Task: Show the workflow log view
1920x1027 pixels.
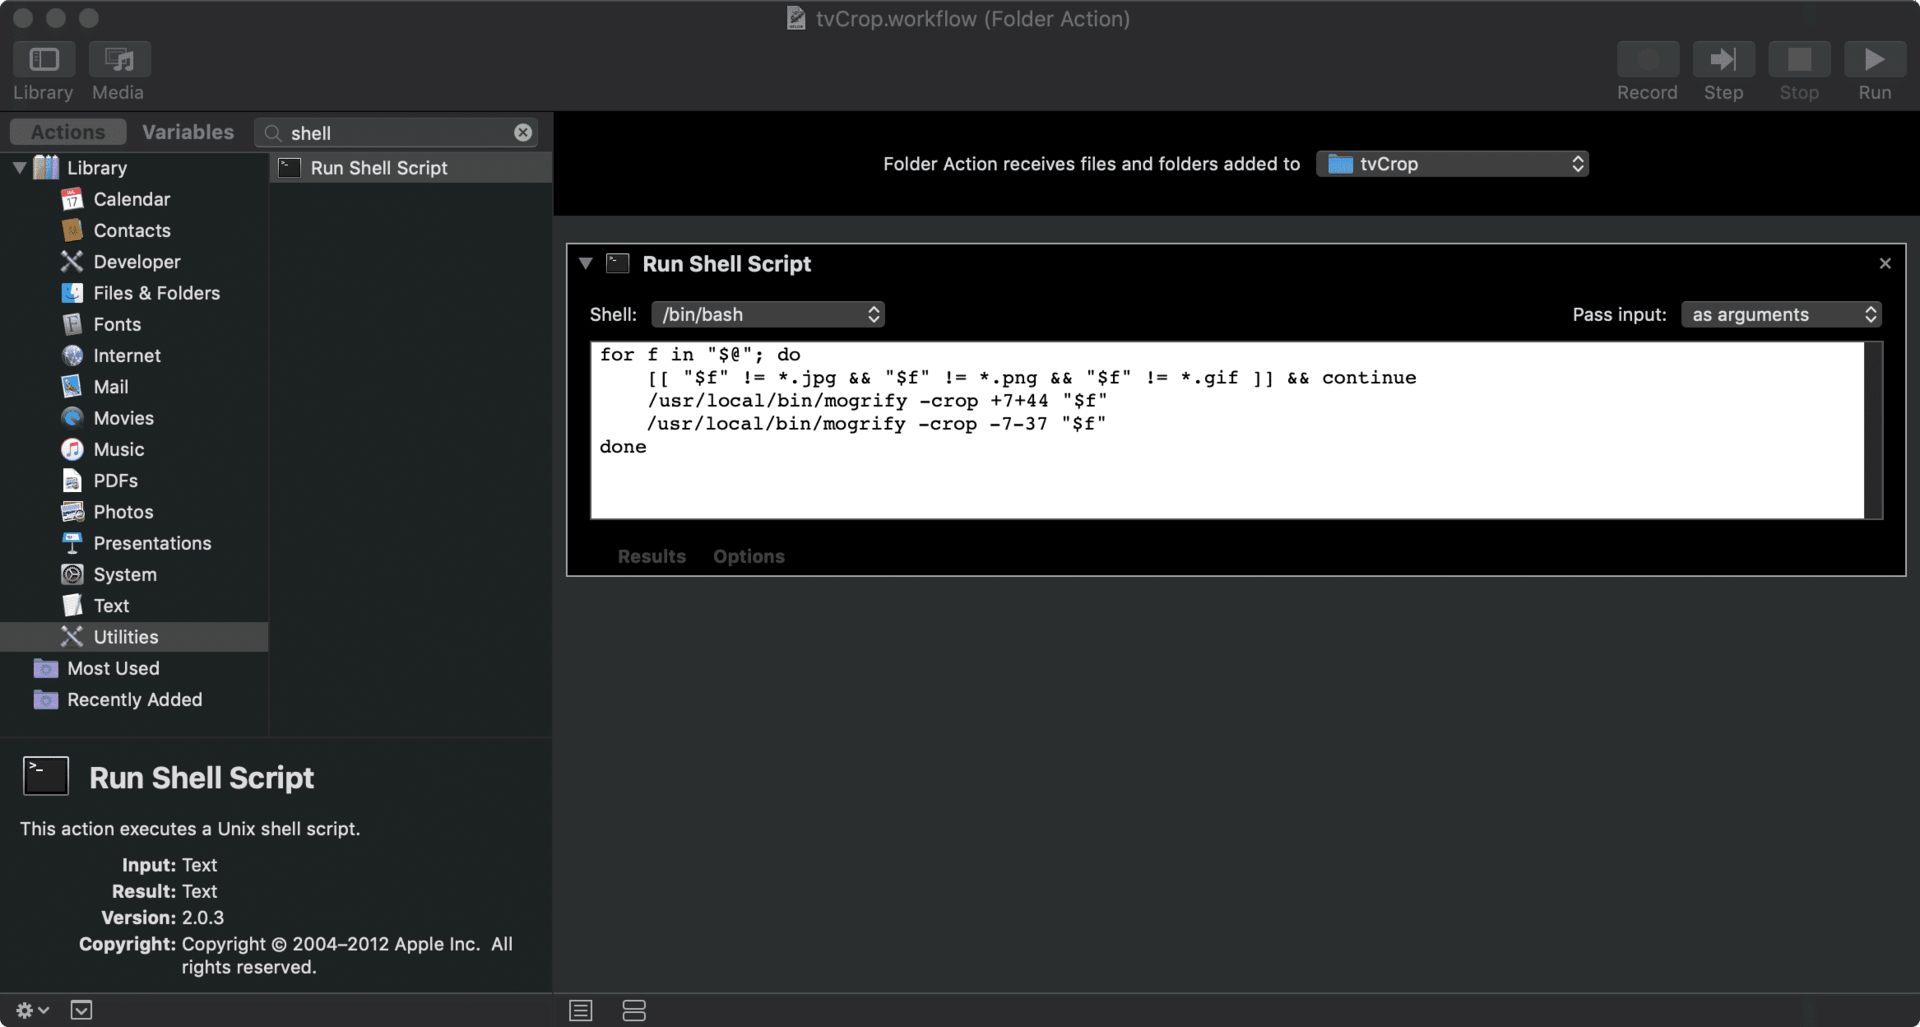Action: pyautogui.click(x=581, y=1010)
